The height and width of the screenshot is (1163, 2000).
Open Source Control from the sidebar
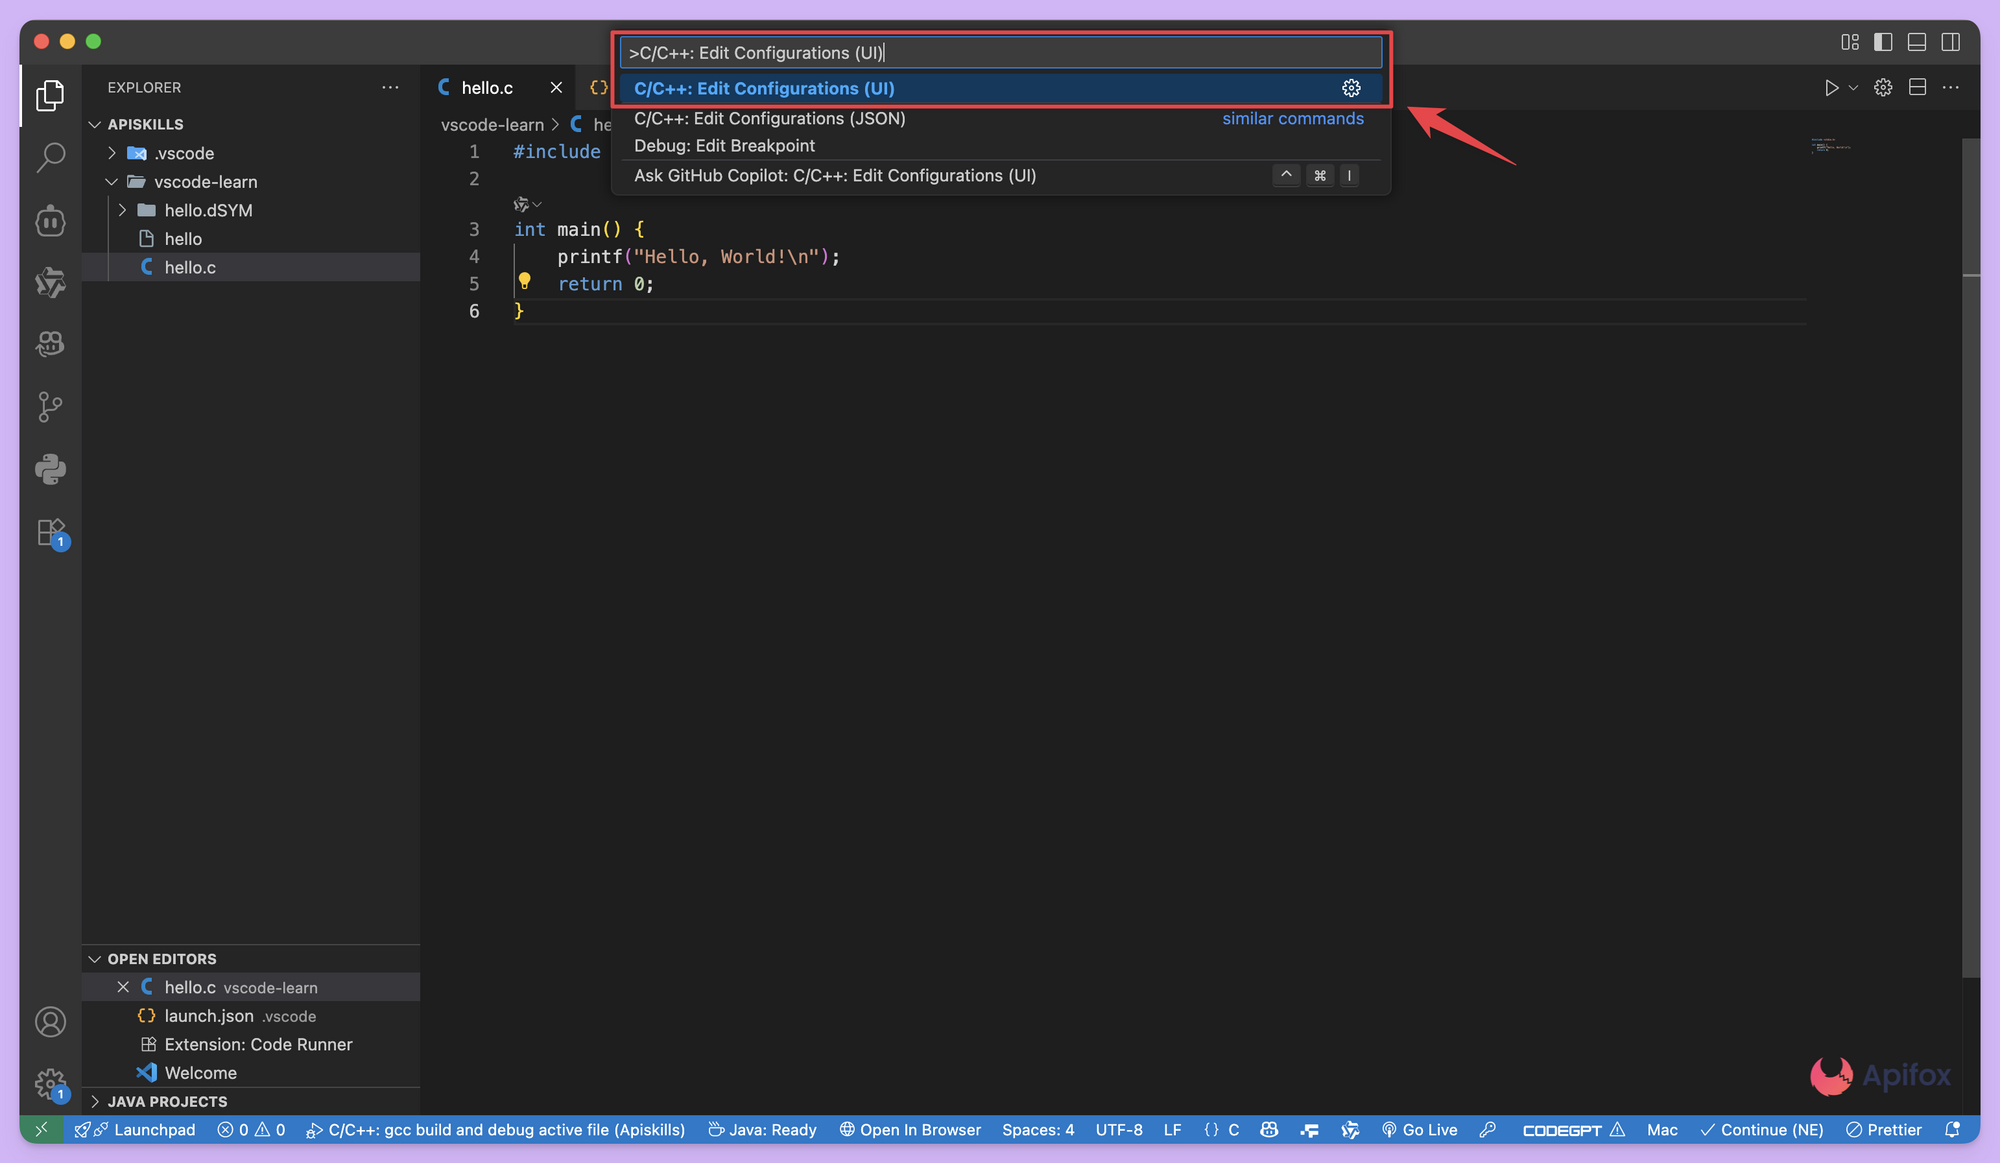50,406
